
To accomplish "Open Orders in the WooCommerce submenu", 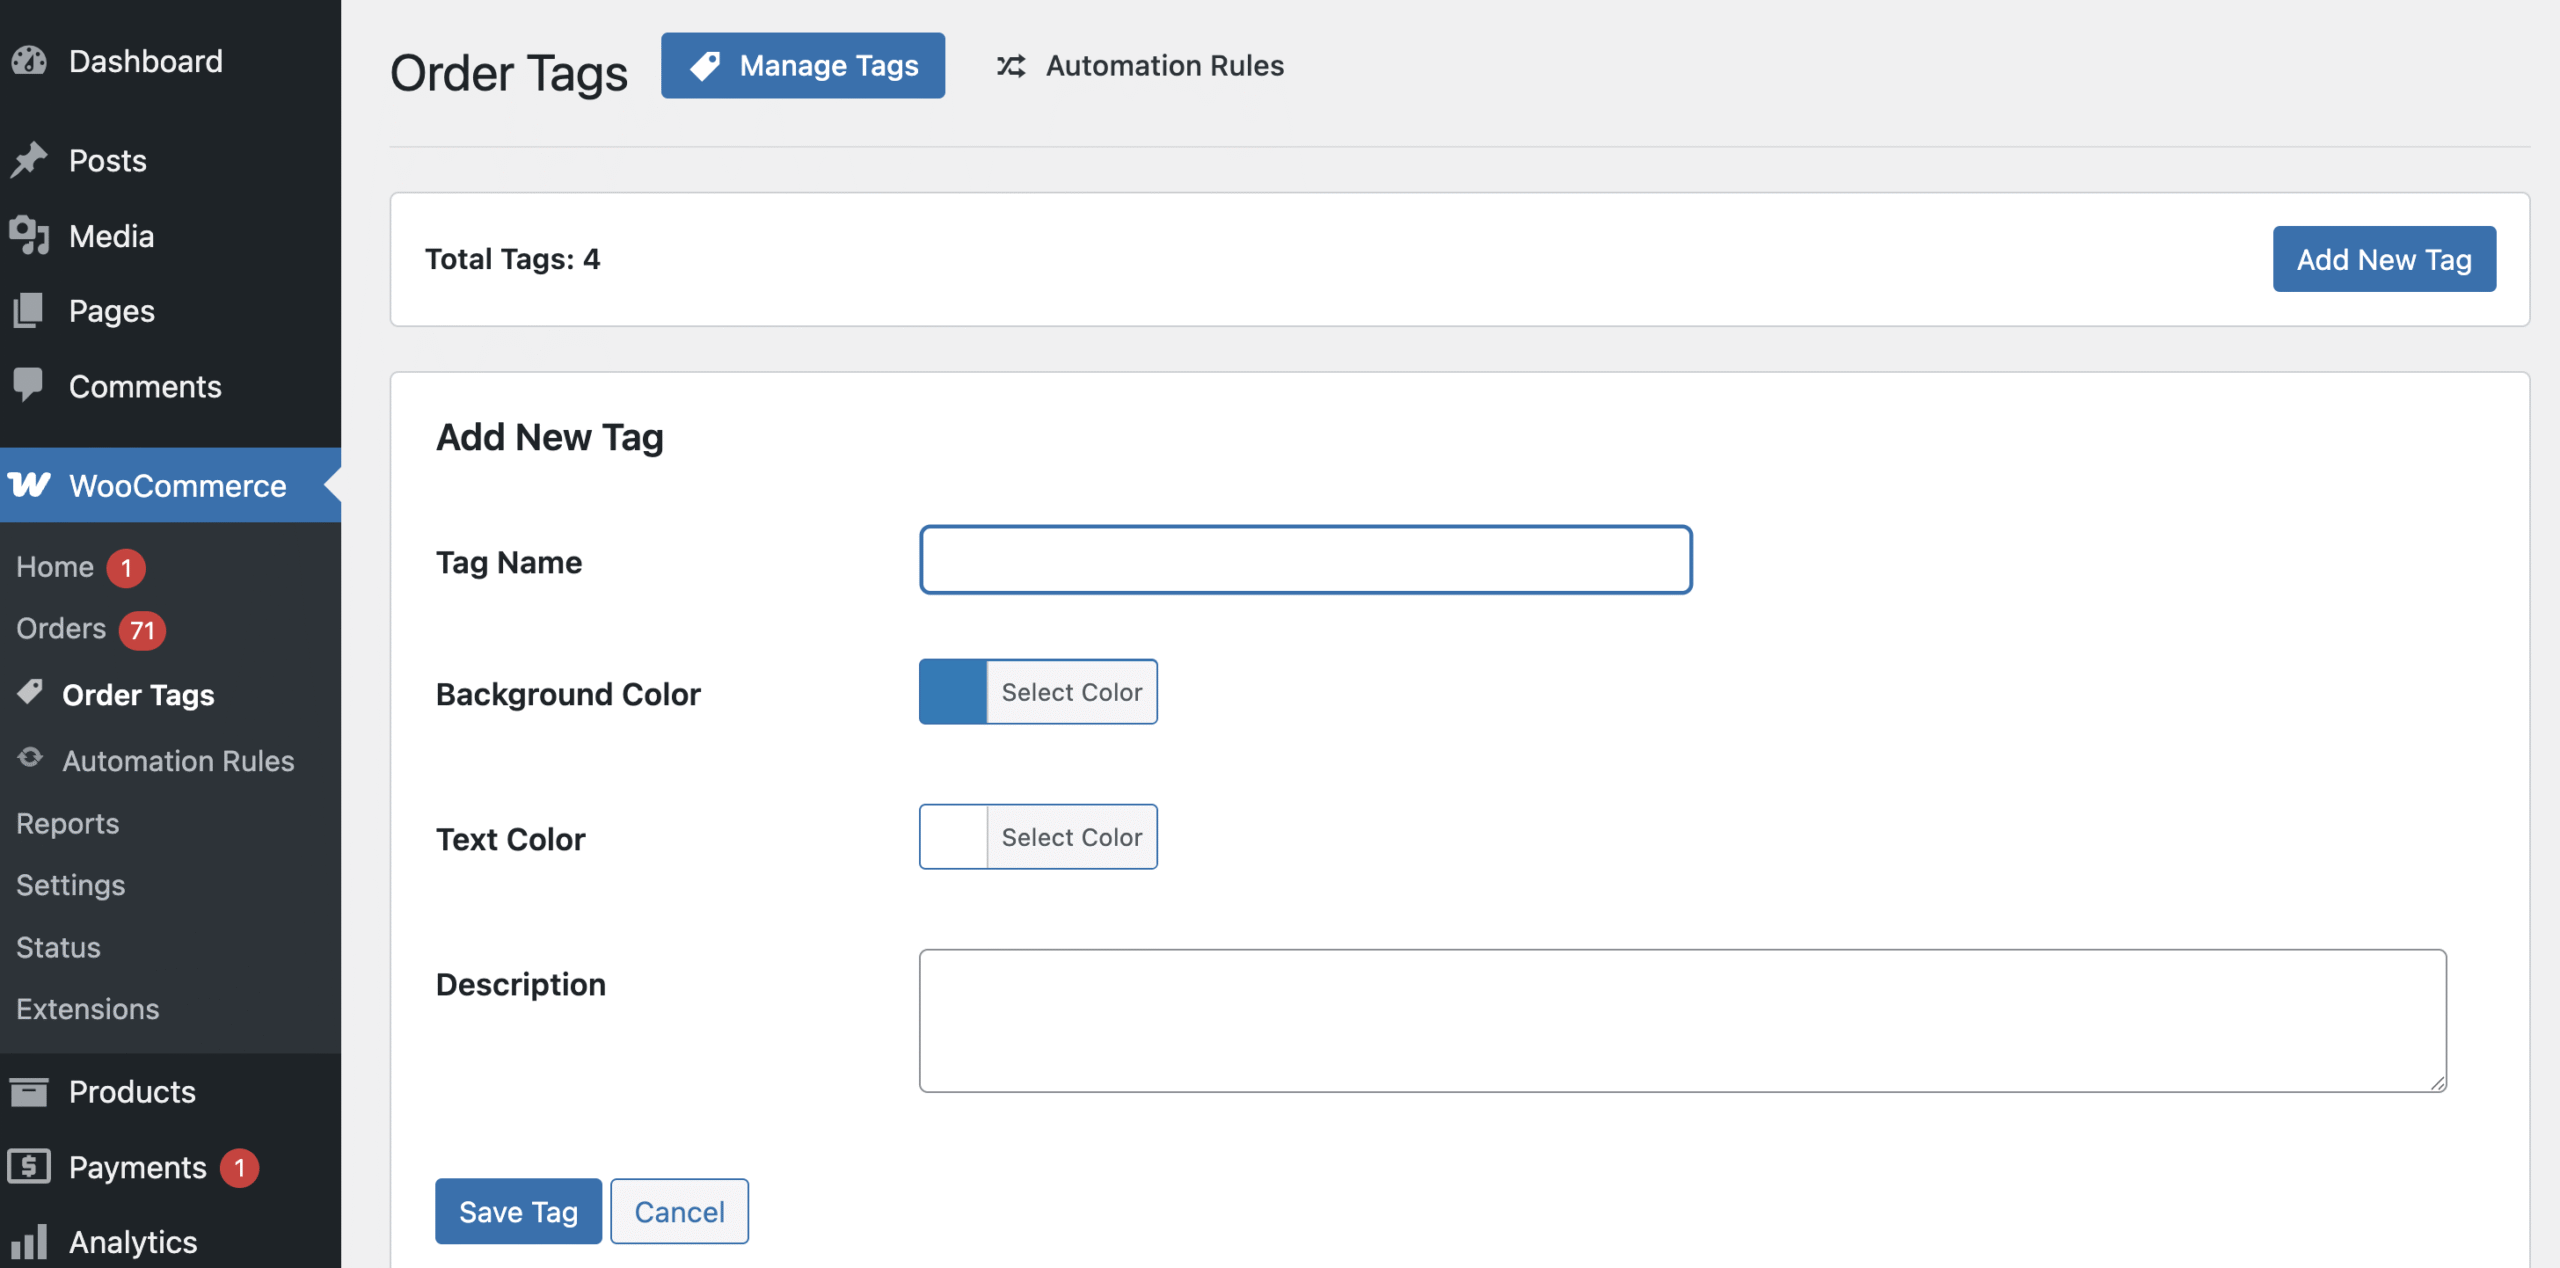I will [61, 629].
